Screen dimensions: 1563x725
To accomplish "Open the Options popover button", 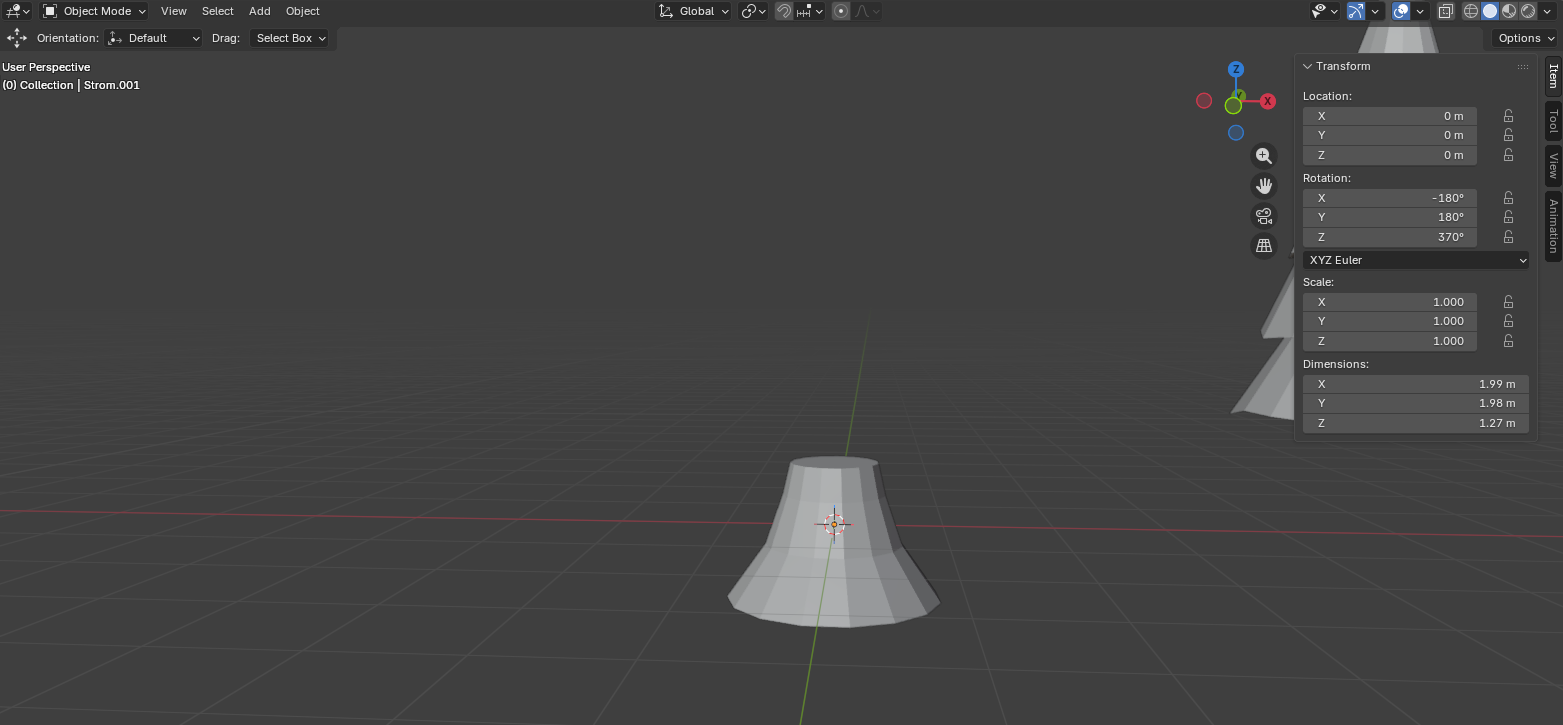I will point(1525,38).
